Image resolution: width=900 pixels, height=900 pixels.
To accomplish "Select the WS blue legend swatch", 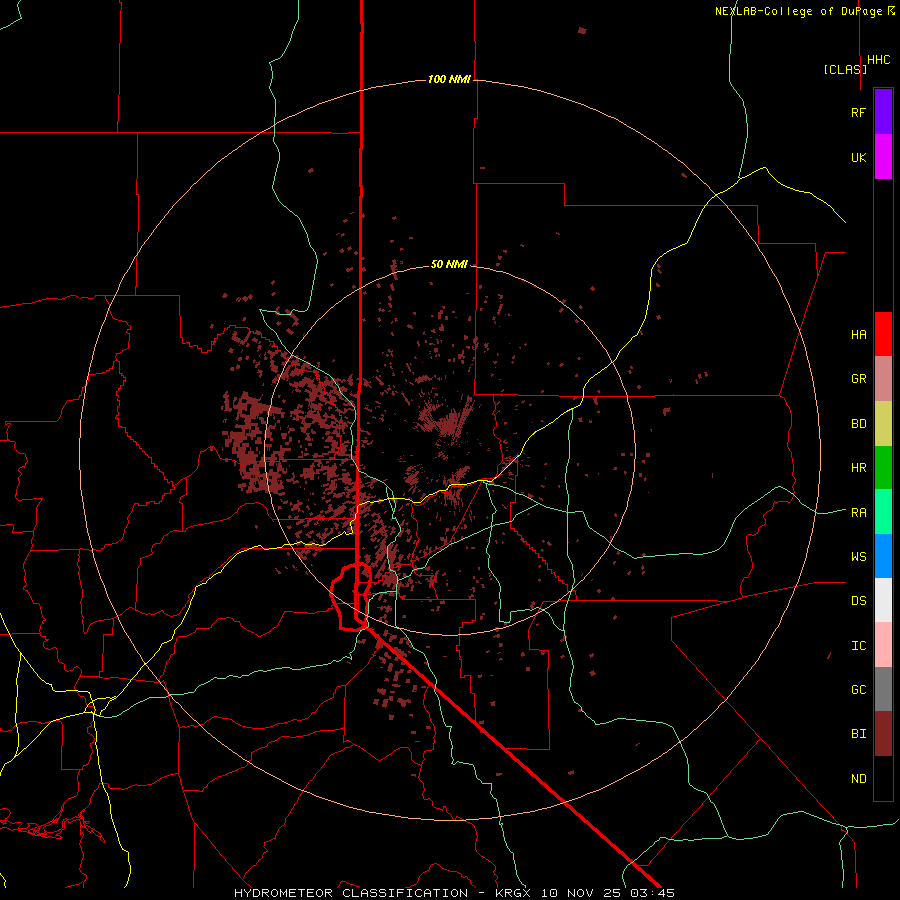I will (x=883, y=556).
